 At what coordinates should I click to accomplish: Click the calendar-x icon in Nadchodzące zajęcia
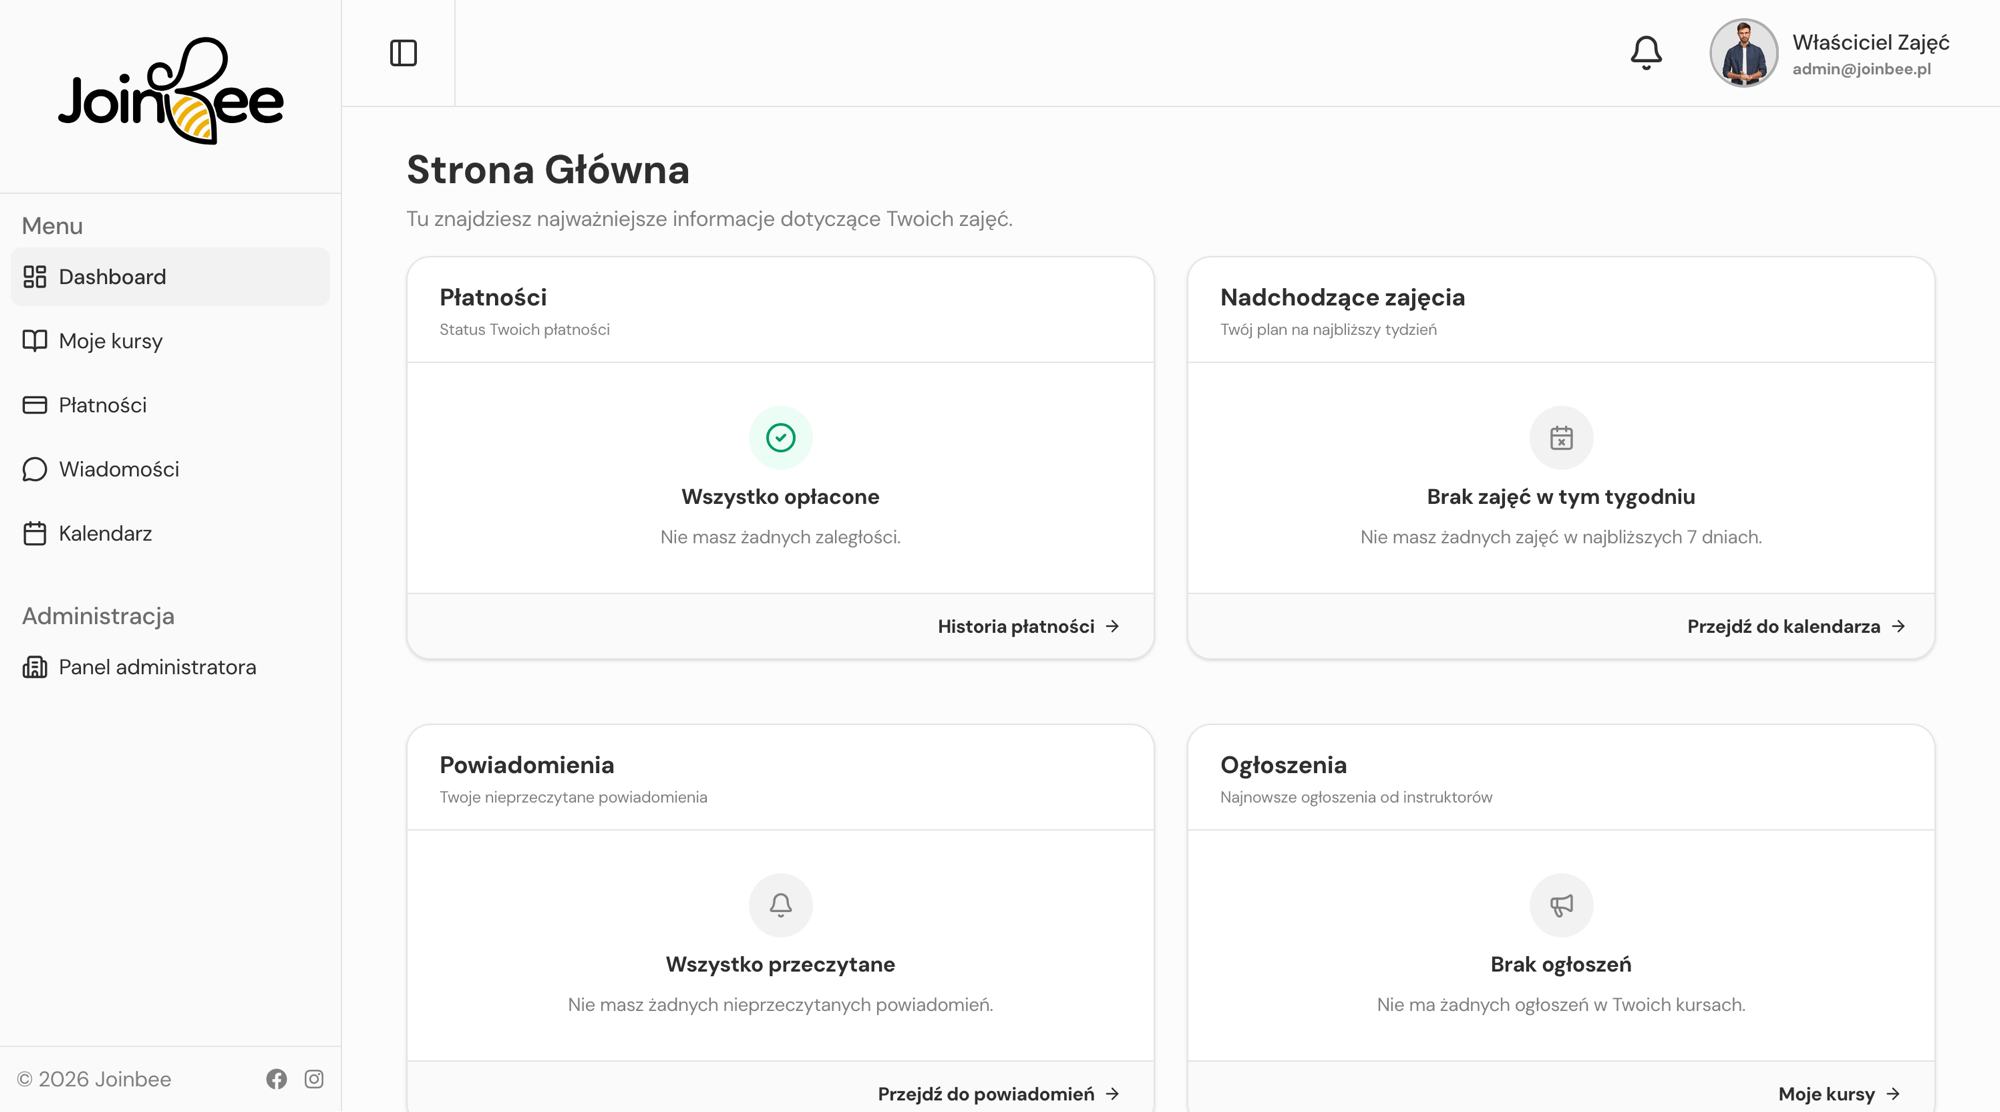pos(1561,437)
